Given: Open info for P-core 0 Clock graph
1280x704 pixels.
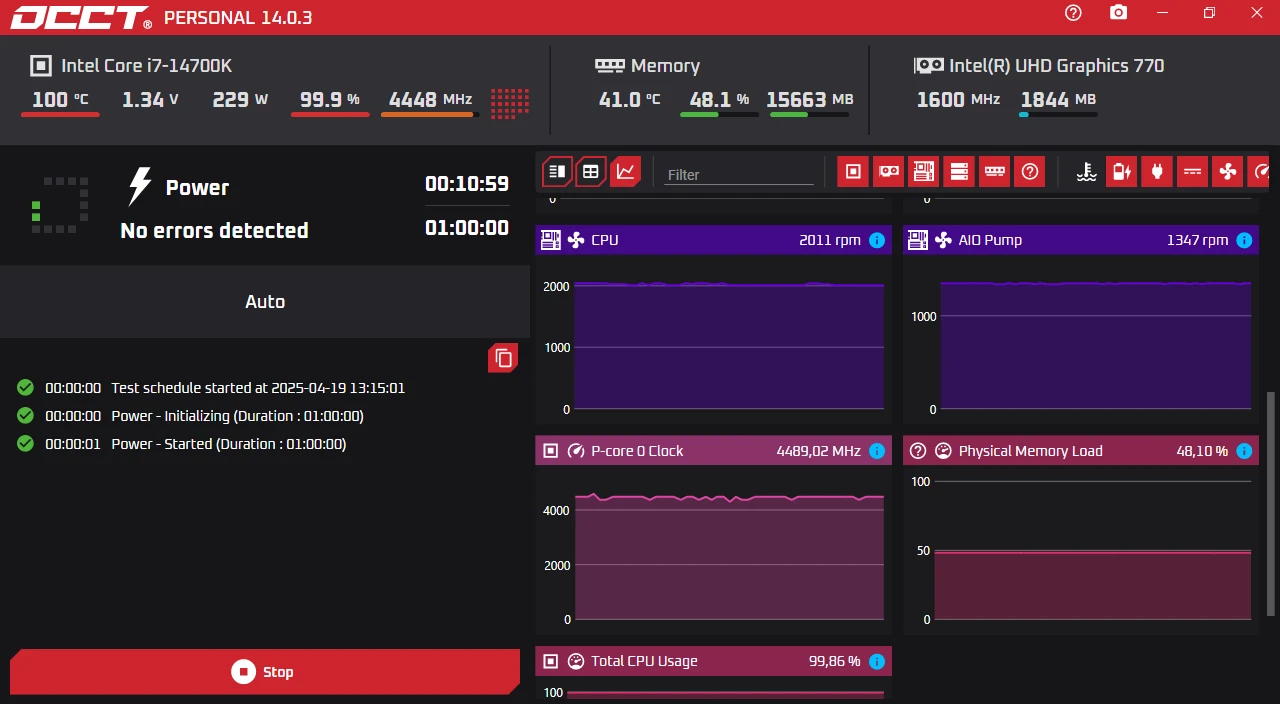Looking at the screenshot, I should [877, 451].
